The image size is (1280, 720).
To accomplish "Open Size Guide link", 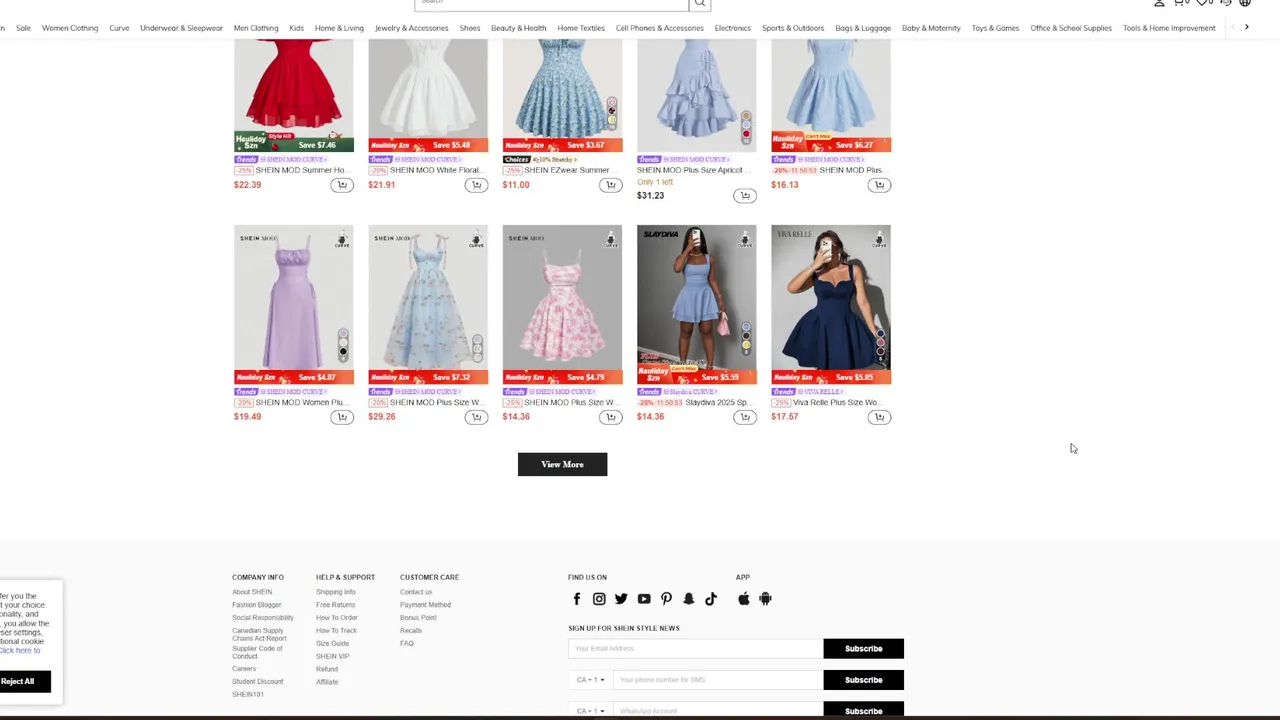I will pos(332,644).
